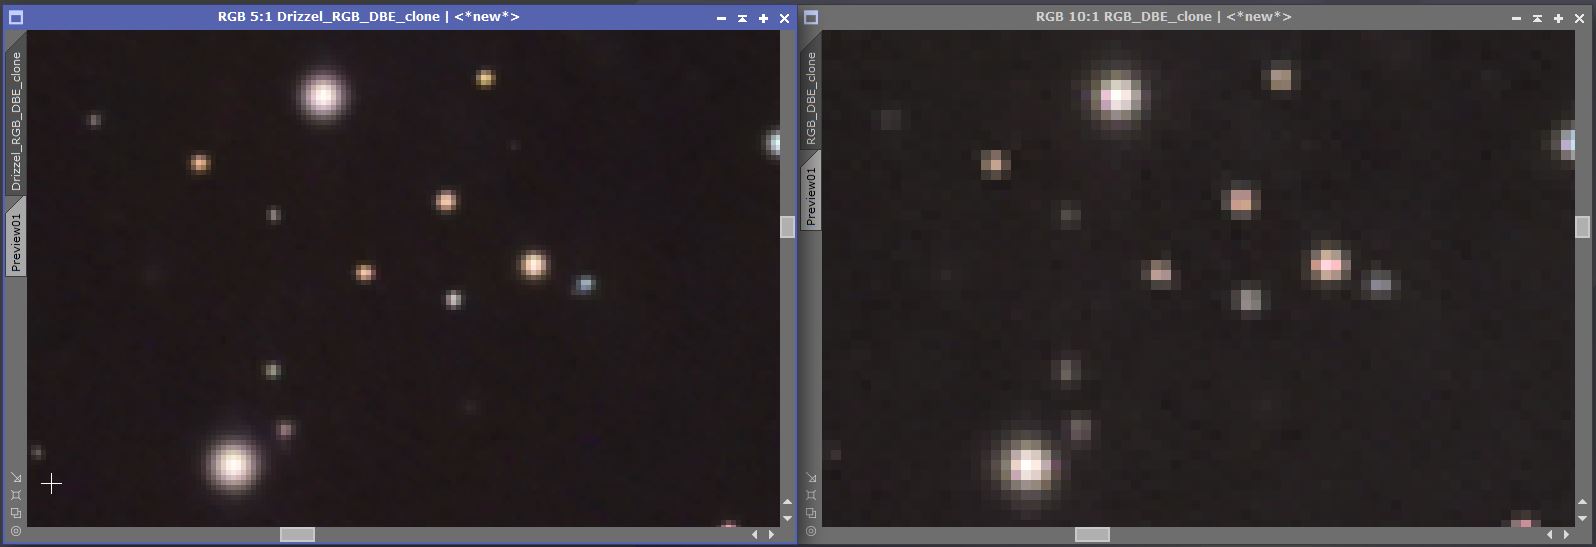Close the RGB_DBE_clone 10:1 window
The height and width of the screenshot is (547, 1596).
1580,18
